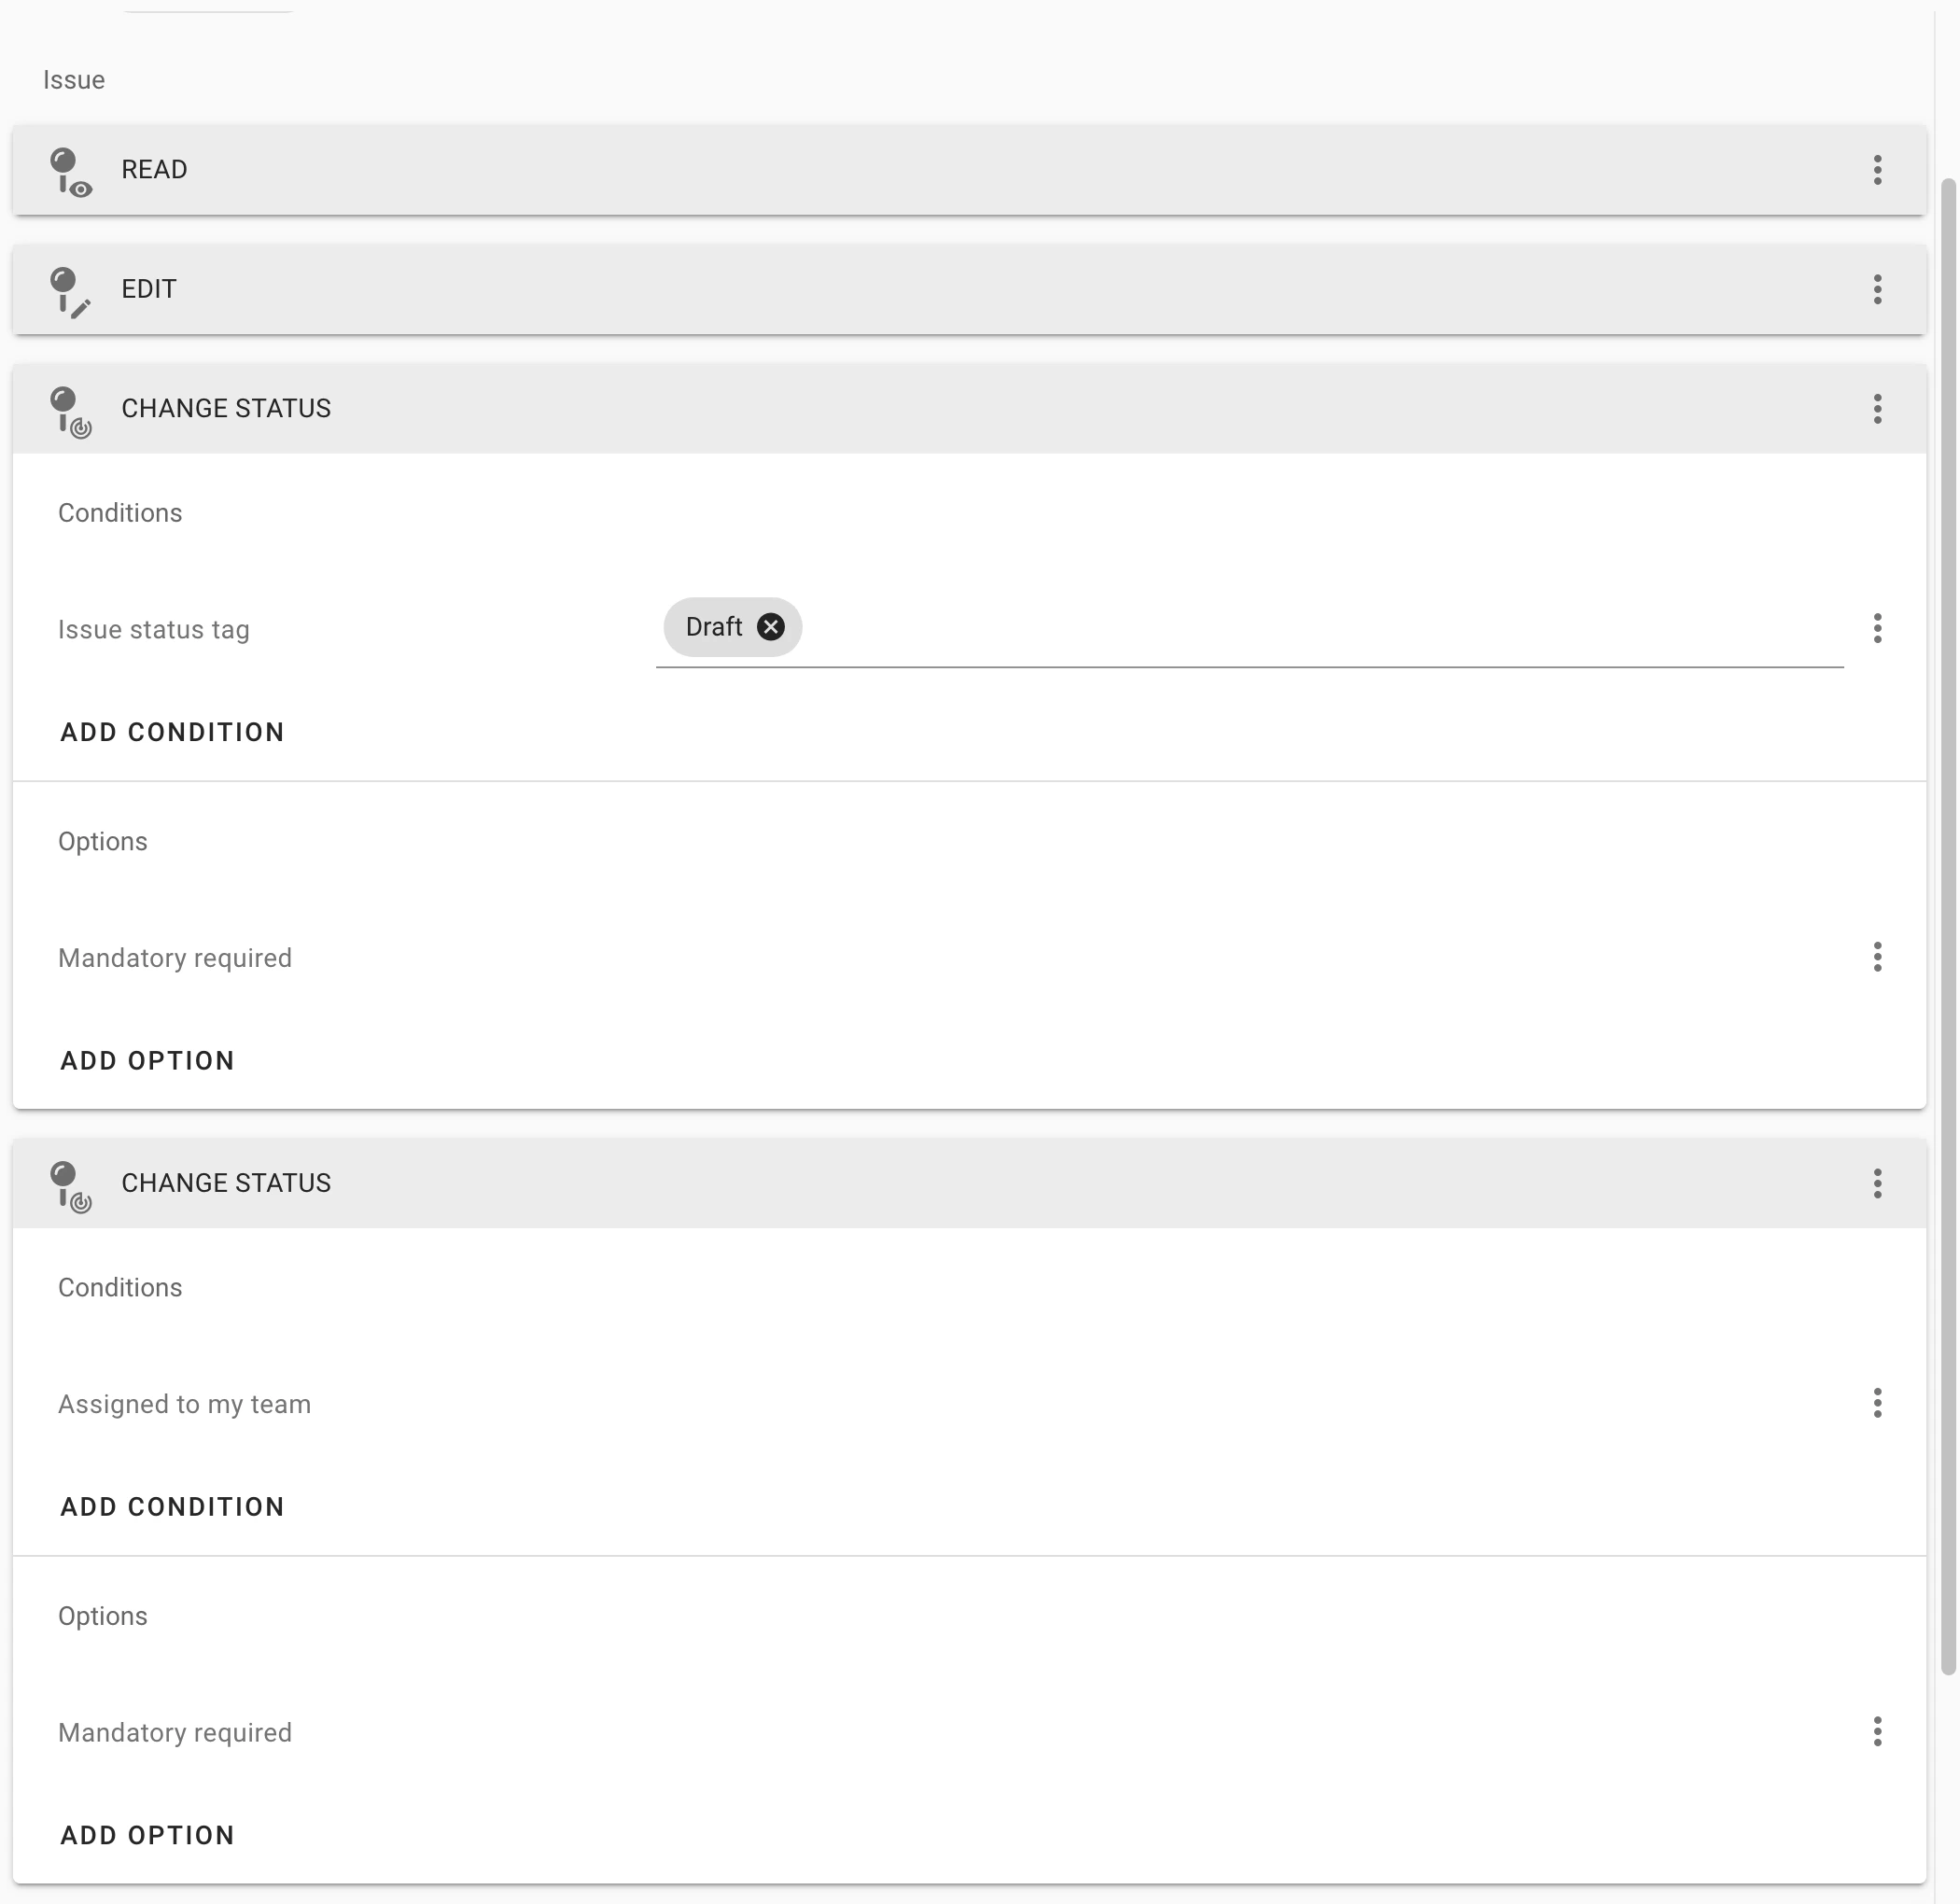Open the kebab menu next to Mandatory required
Viewport: 1960px width, 1904px height.
coord(1879,957)
